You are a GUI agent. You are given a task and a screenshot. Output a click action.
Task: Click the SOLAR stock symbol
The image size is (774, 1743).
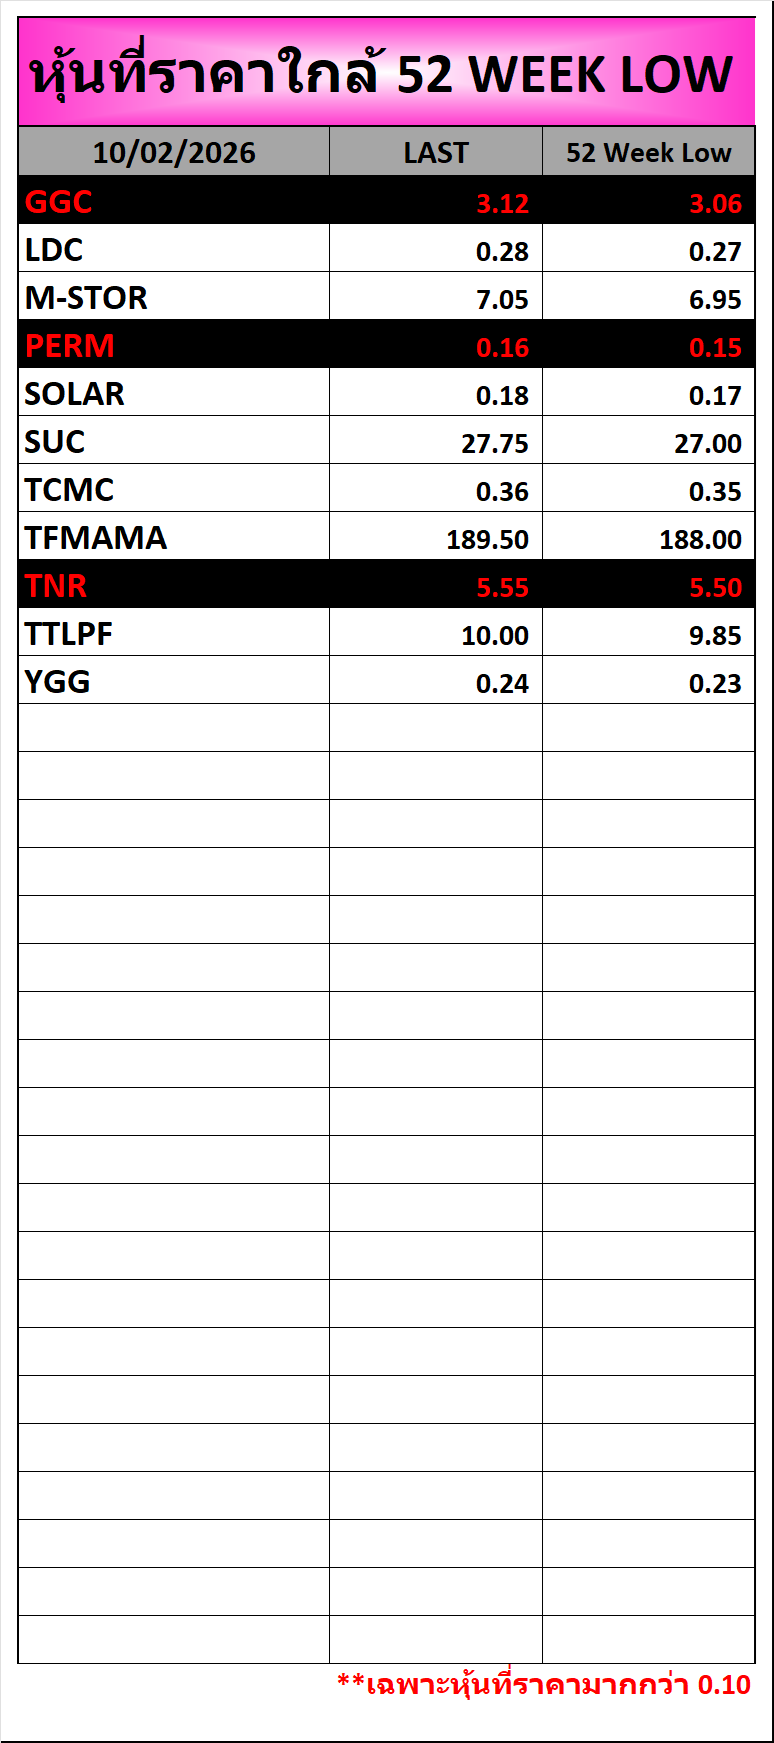(x=75, y=394)
